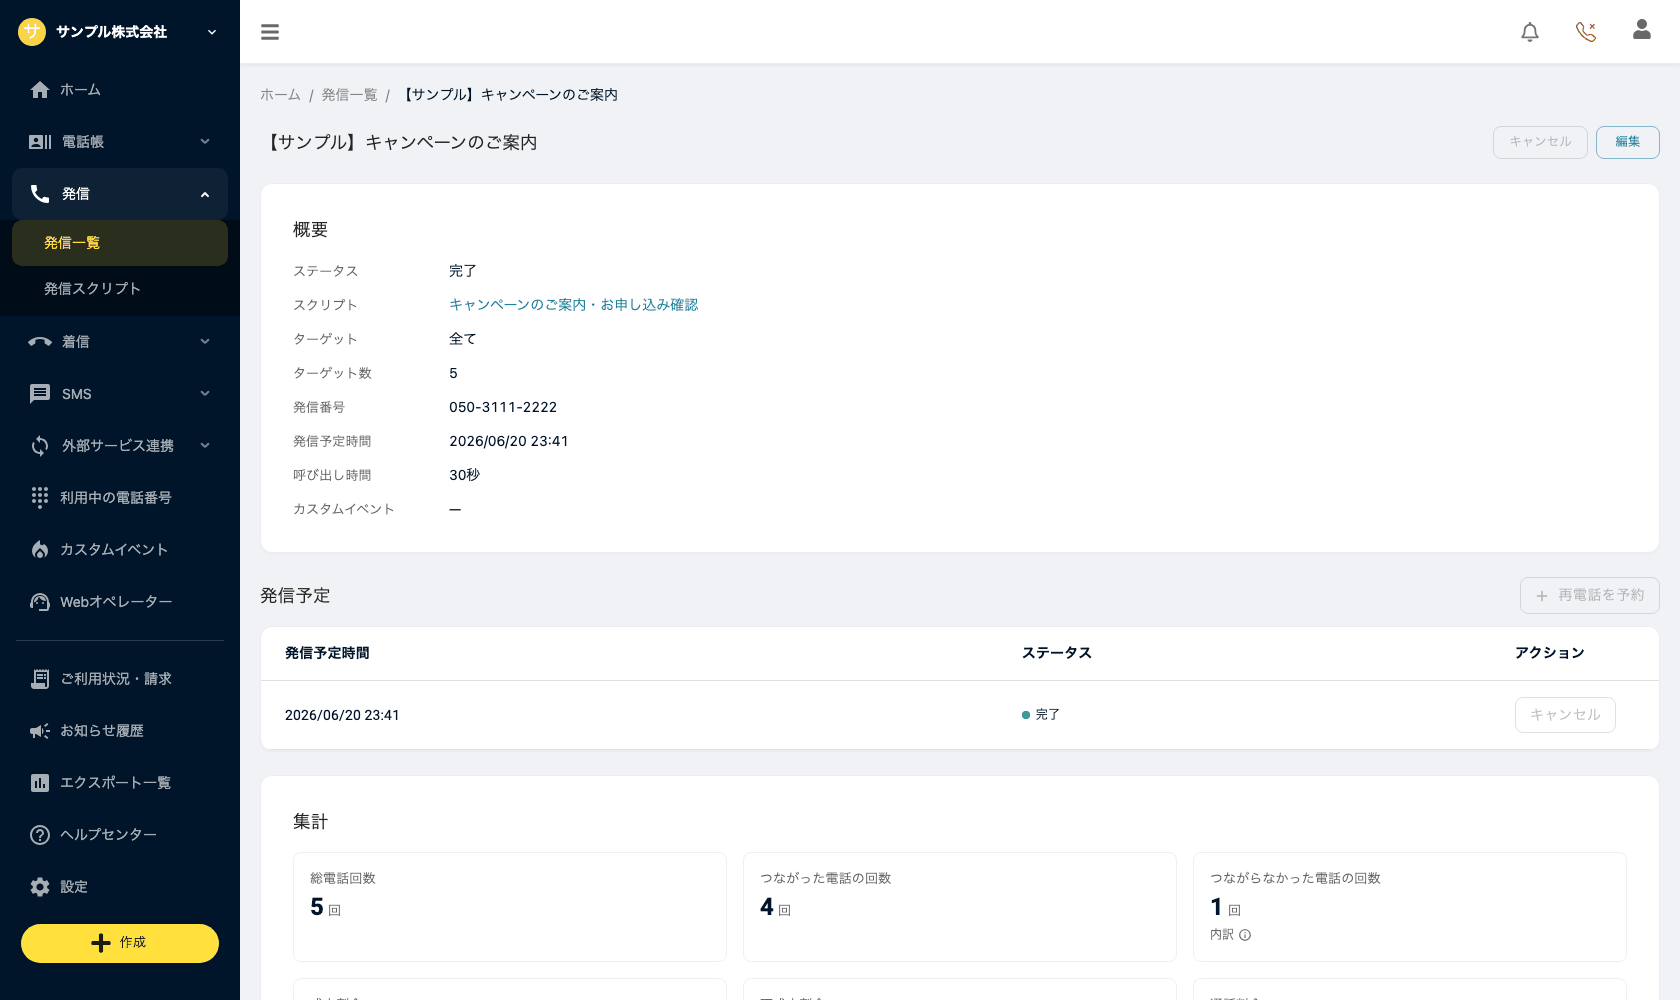
Task: Click the dialpad icon for phone numbers
Action: 40,498
